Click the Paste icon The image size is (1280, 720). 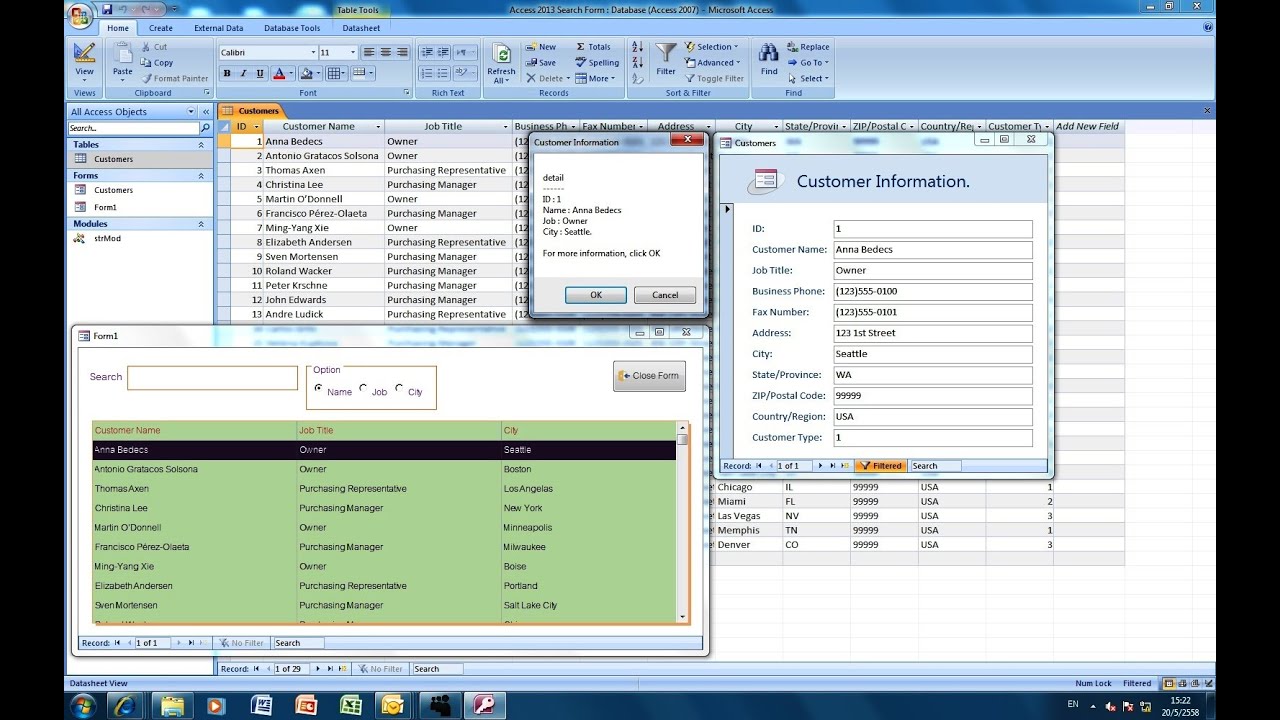[x=122, y=55]
